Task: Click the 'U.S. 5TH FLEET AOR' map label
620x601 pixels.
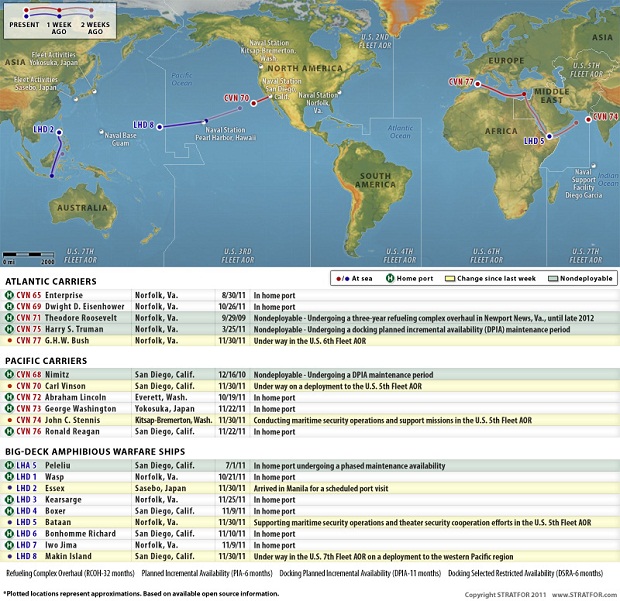Action: (x=586, y=70)
